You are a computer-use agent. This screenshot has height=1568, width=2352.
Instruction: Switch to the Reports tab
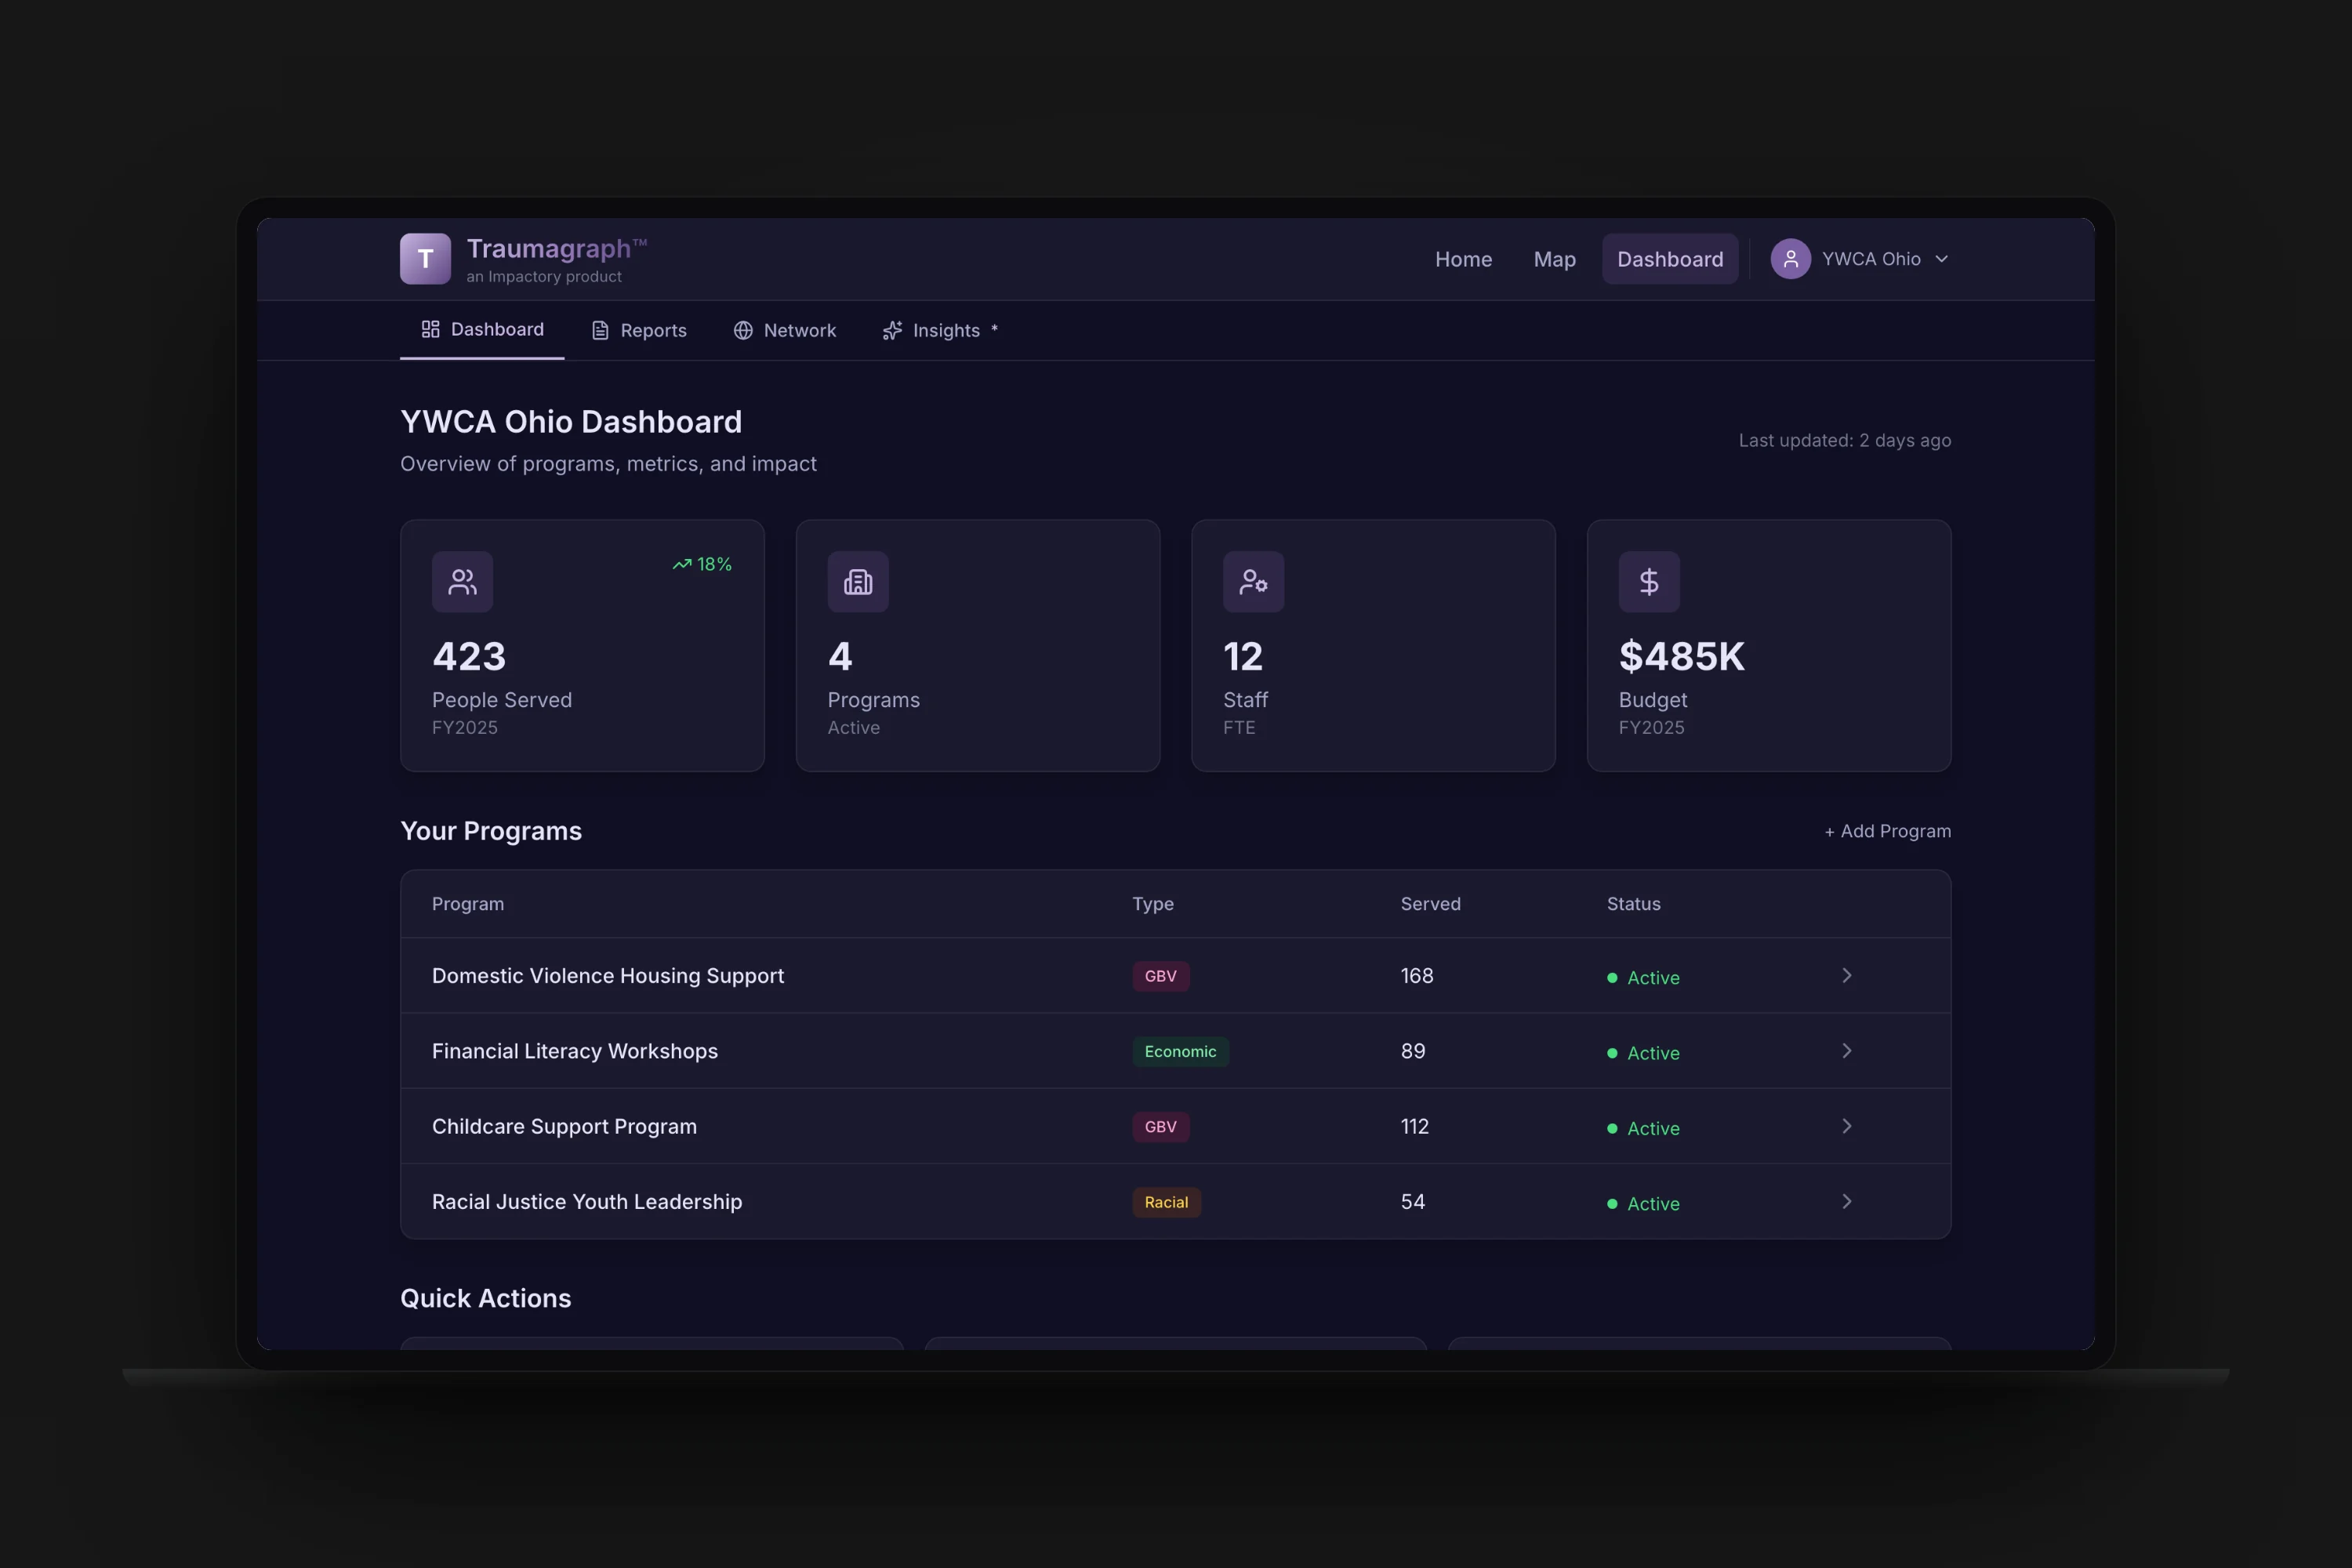[639, 331]
